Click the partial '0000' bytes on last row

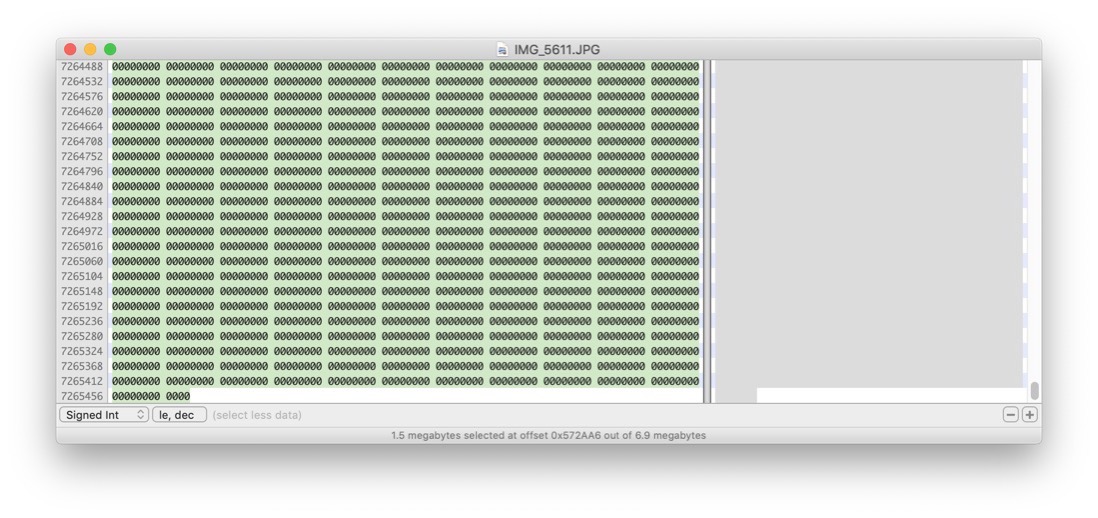click(178, 397)
